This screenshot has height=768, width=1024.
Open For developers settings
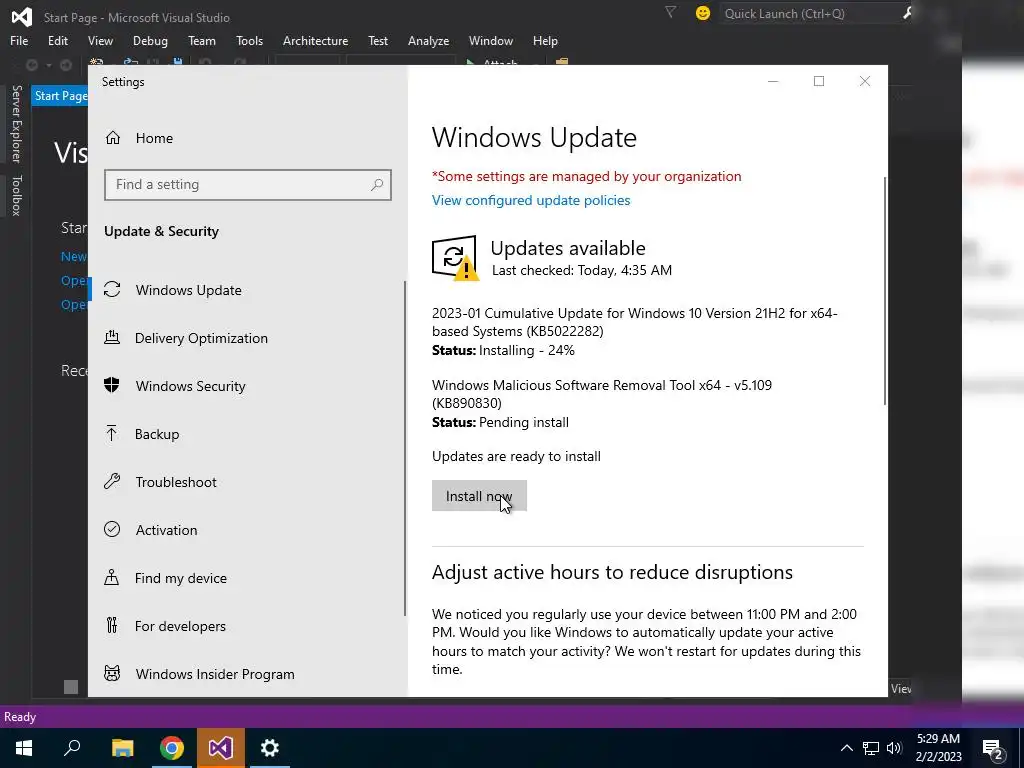click(x=165, y=626)
